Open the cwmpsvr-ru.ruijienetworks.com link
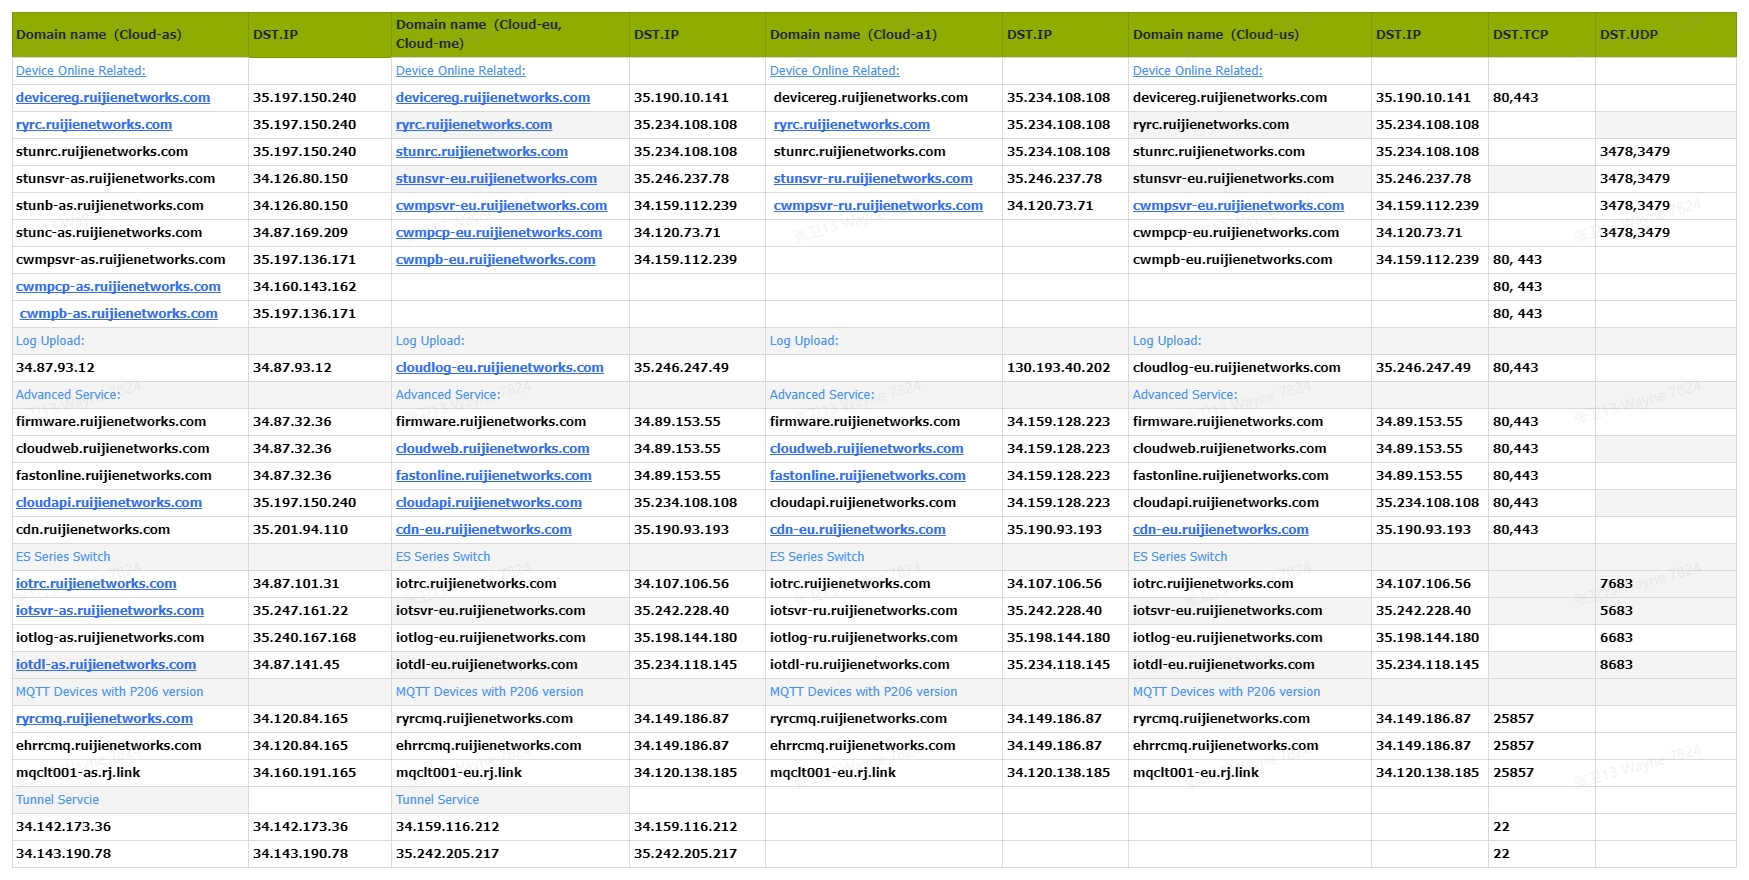Screen dimensions: 1749x880 click(878, 206)
